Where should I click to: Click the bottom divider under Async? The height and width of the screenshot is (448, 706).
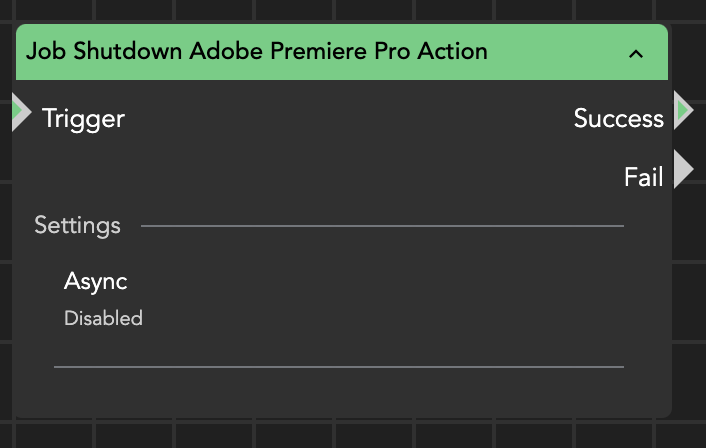[338, 367]
